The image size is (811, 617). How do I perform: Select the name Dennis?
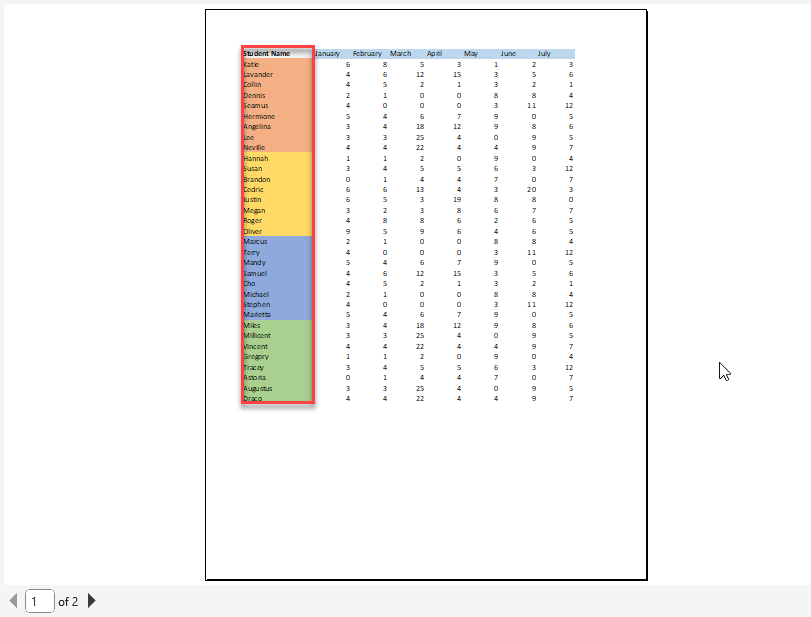[254, 95]
